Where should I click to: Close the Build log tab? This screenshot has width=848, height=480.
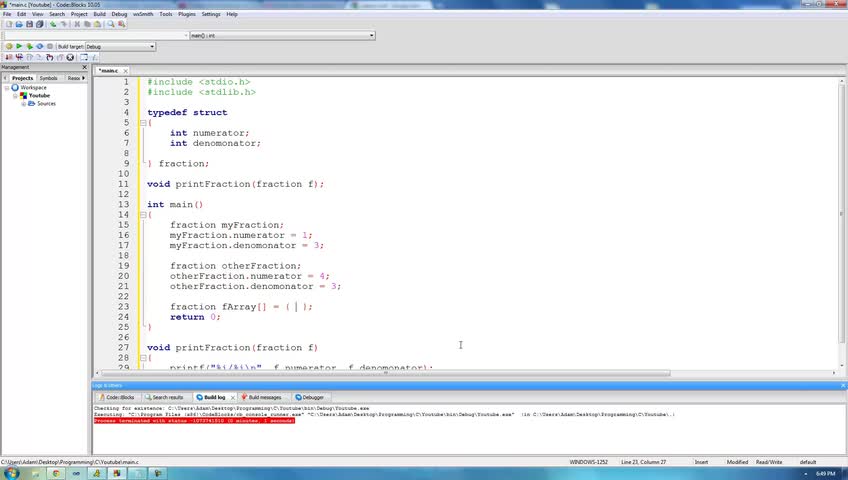(x=233, y=397)
